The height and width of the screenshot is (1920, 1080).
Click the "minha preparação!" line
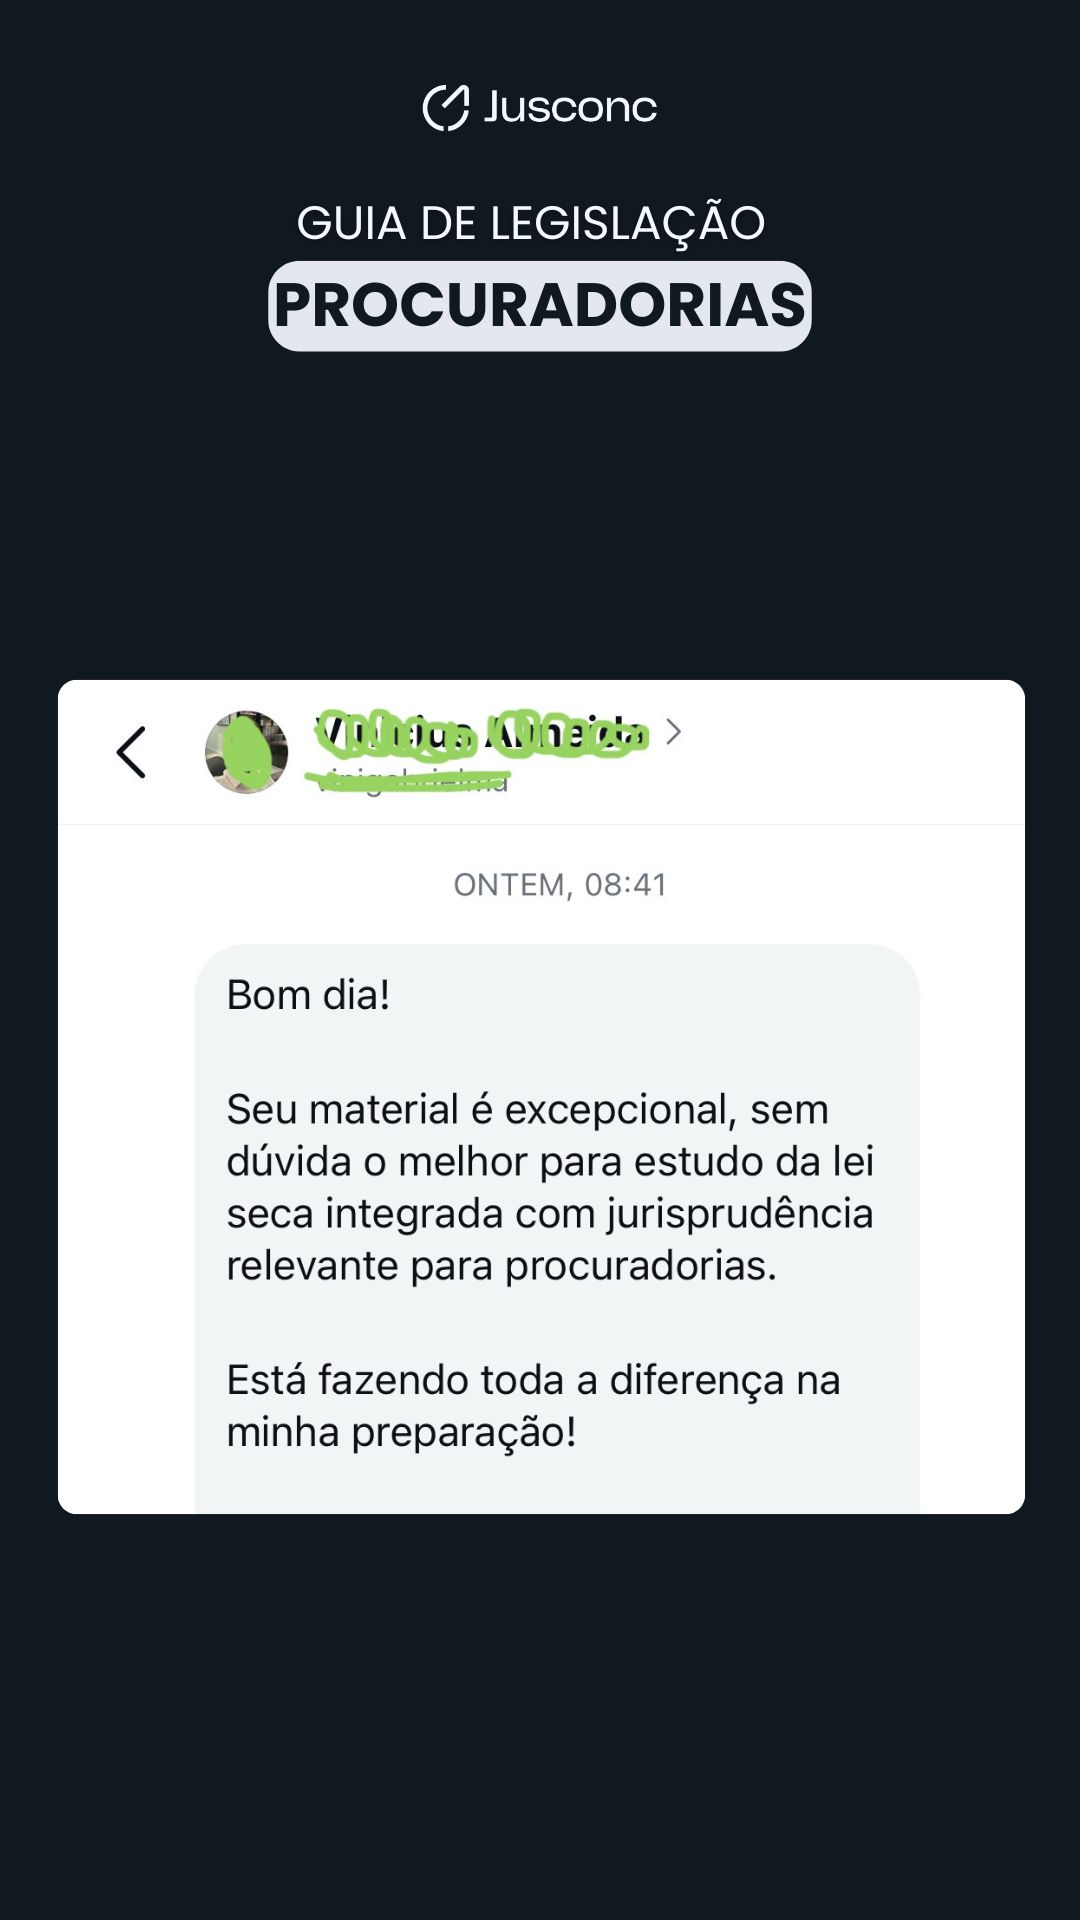coord(401,1432)
